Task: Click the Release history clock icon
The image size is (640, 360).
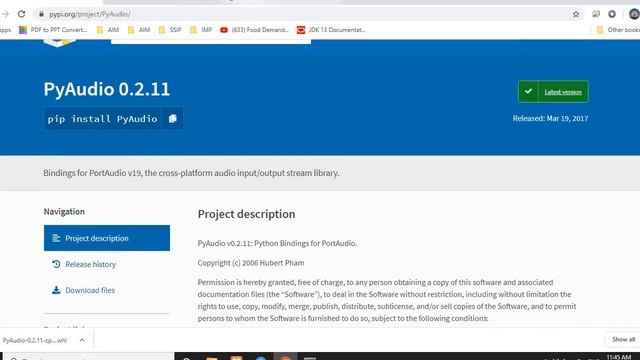Action: 56,264
